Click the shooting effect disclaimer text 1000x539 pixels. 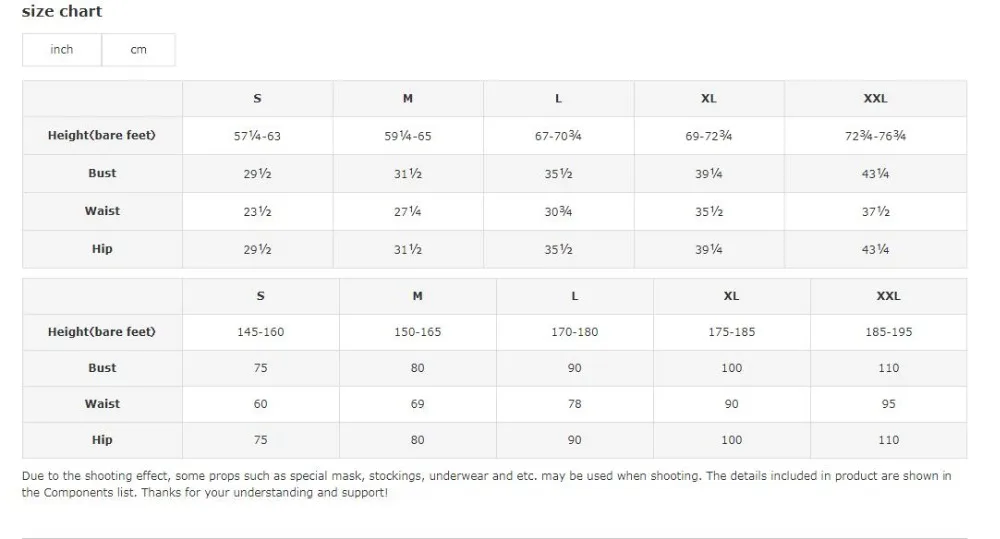[x=487, y=484]
